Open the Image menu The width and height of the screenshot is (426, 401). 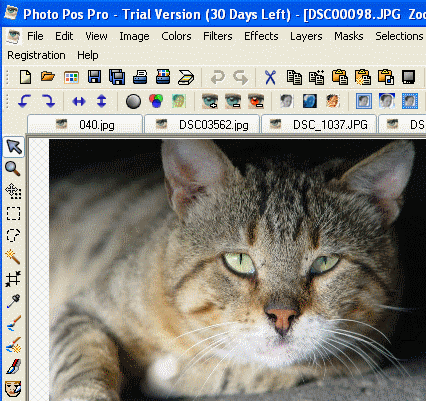point(134,36)
